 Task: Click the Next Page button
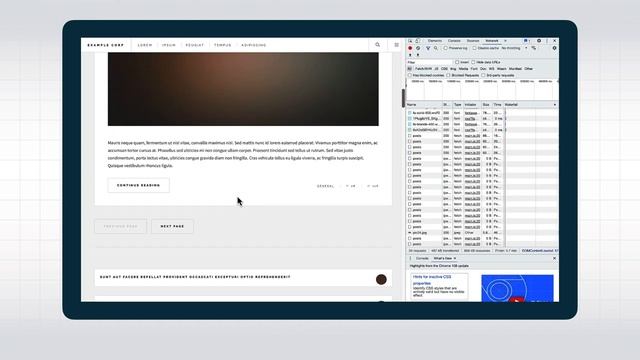pos(172,226)
